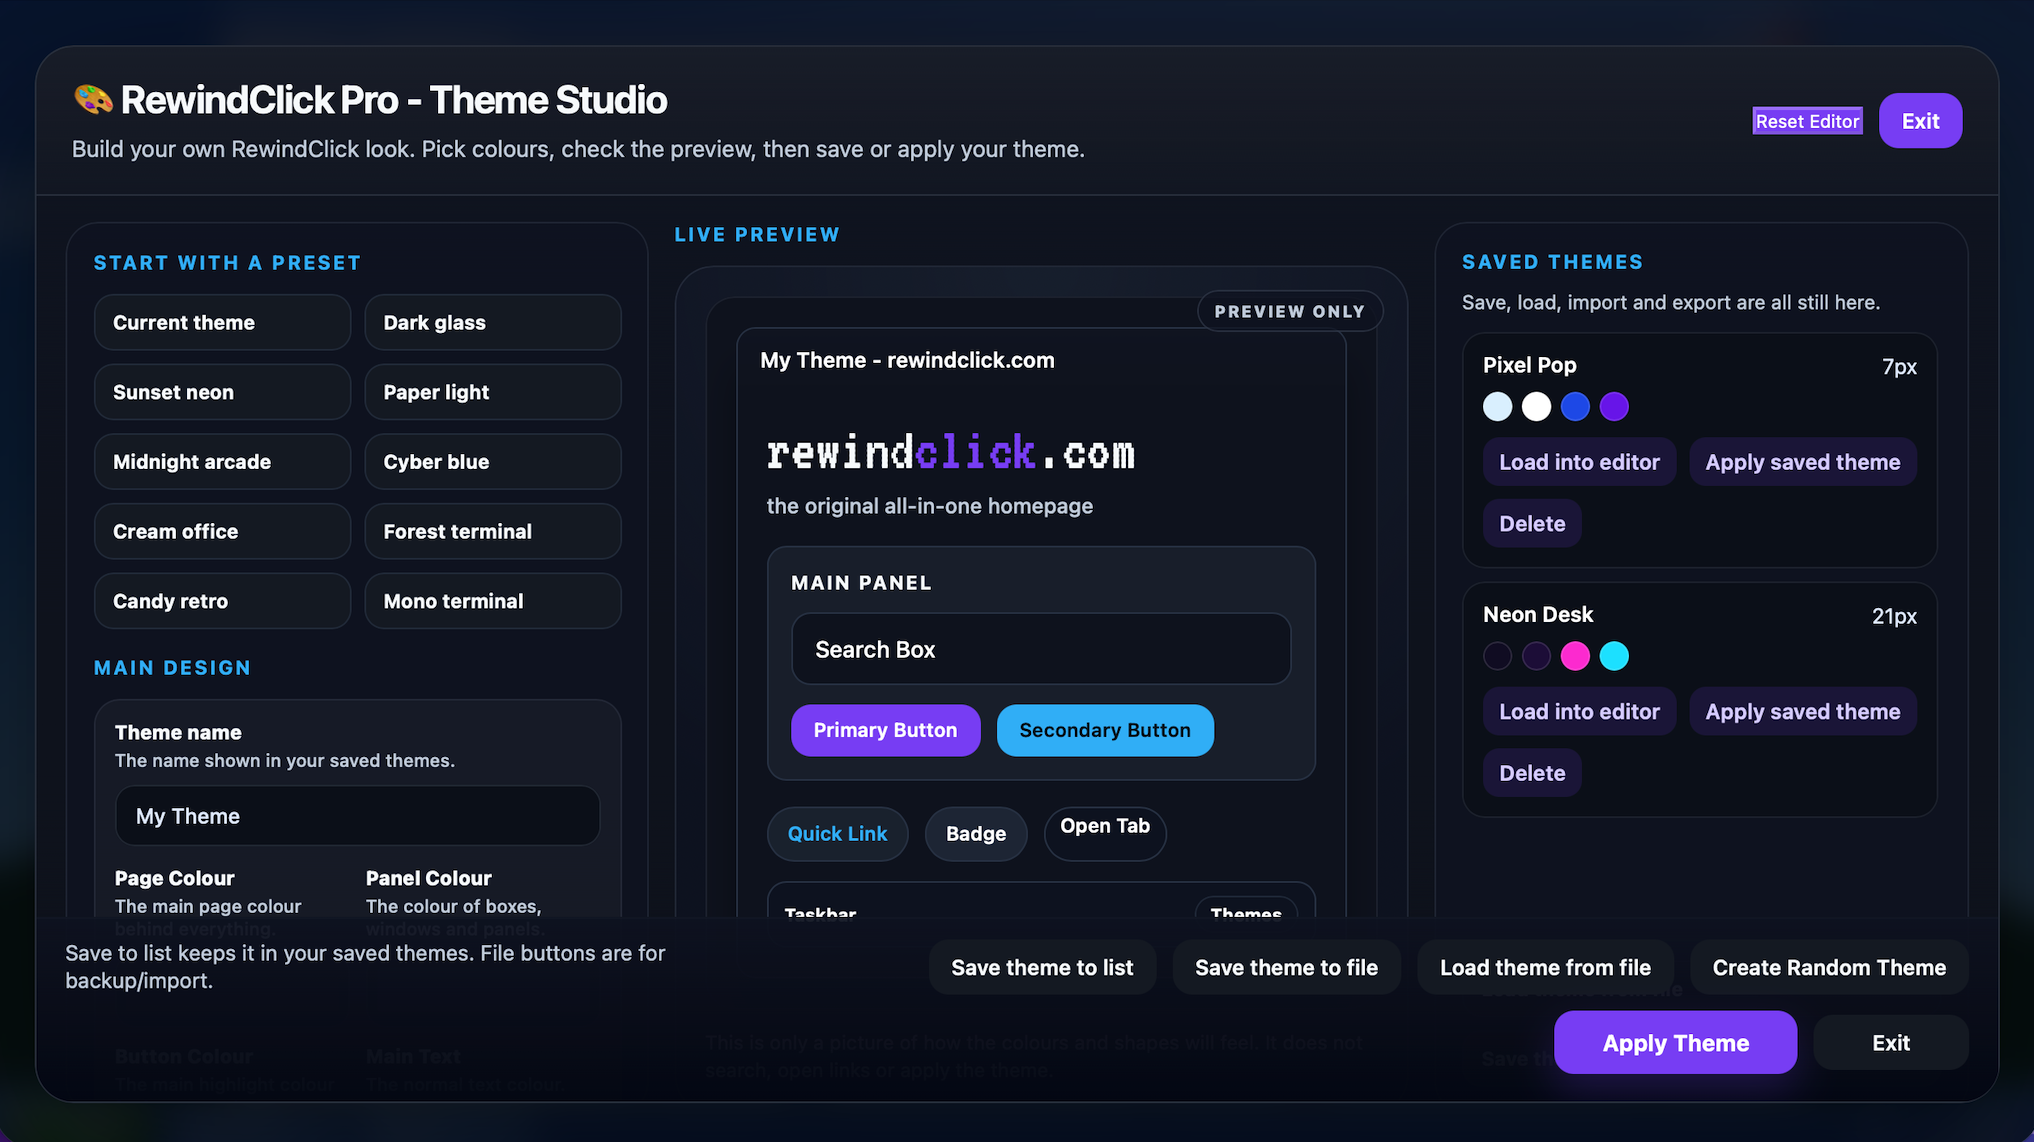The height and width of the screenshot is (1142, 2034).
Task: Click the PREVIEW ONLY badge
Action: 1290,311
